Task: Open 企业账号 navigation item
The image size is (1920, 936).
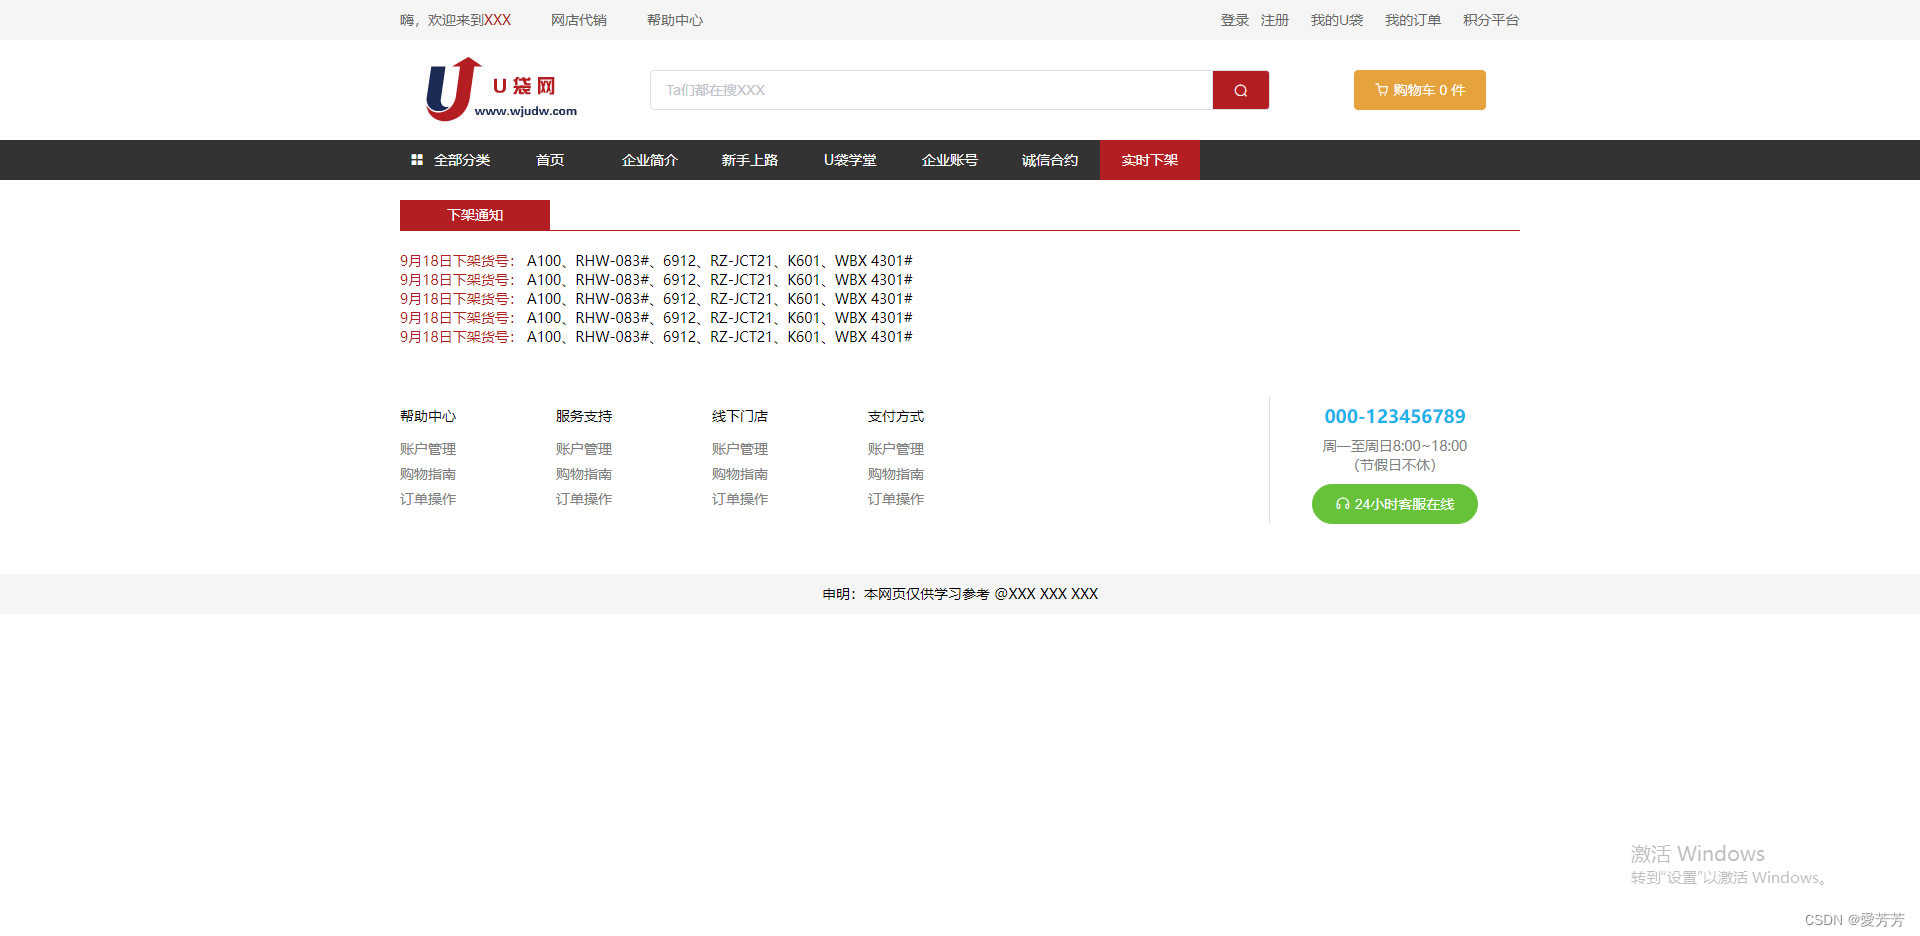Action: coord(950,160)
